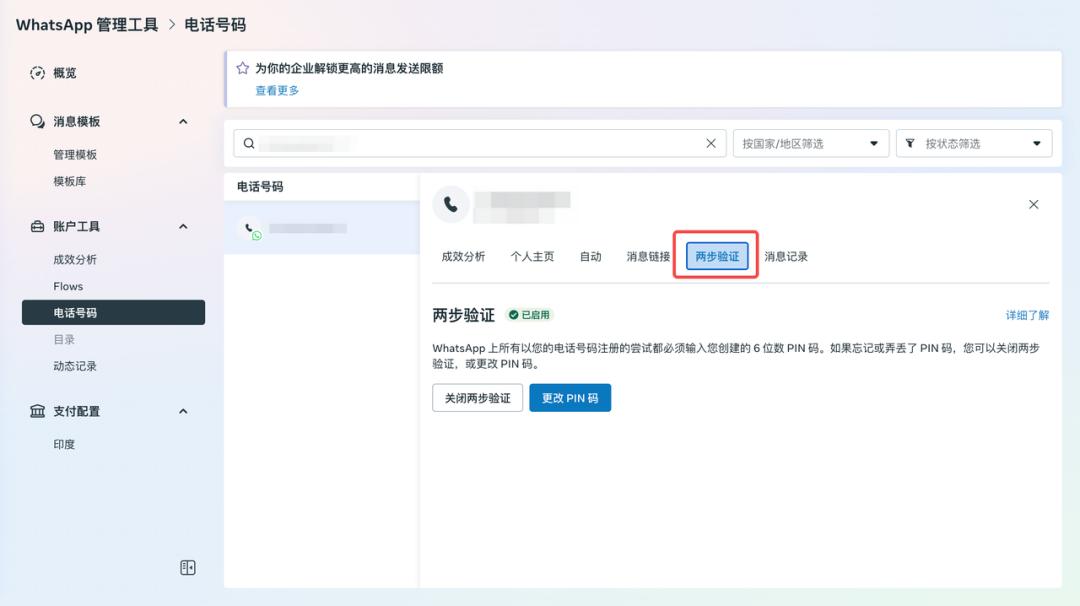Screen dimensions: 1080x606
Task: Collapse the 账户工具 section chevron
Action: (x=183, y=227)
